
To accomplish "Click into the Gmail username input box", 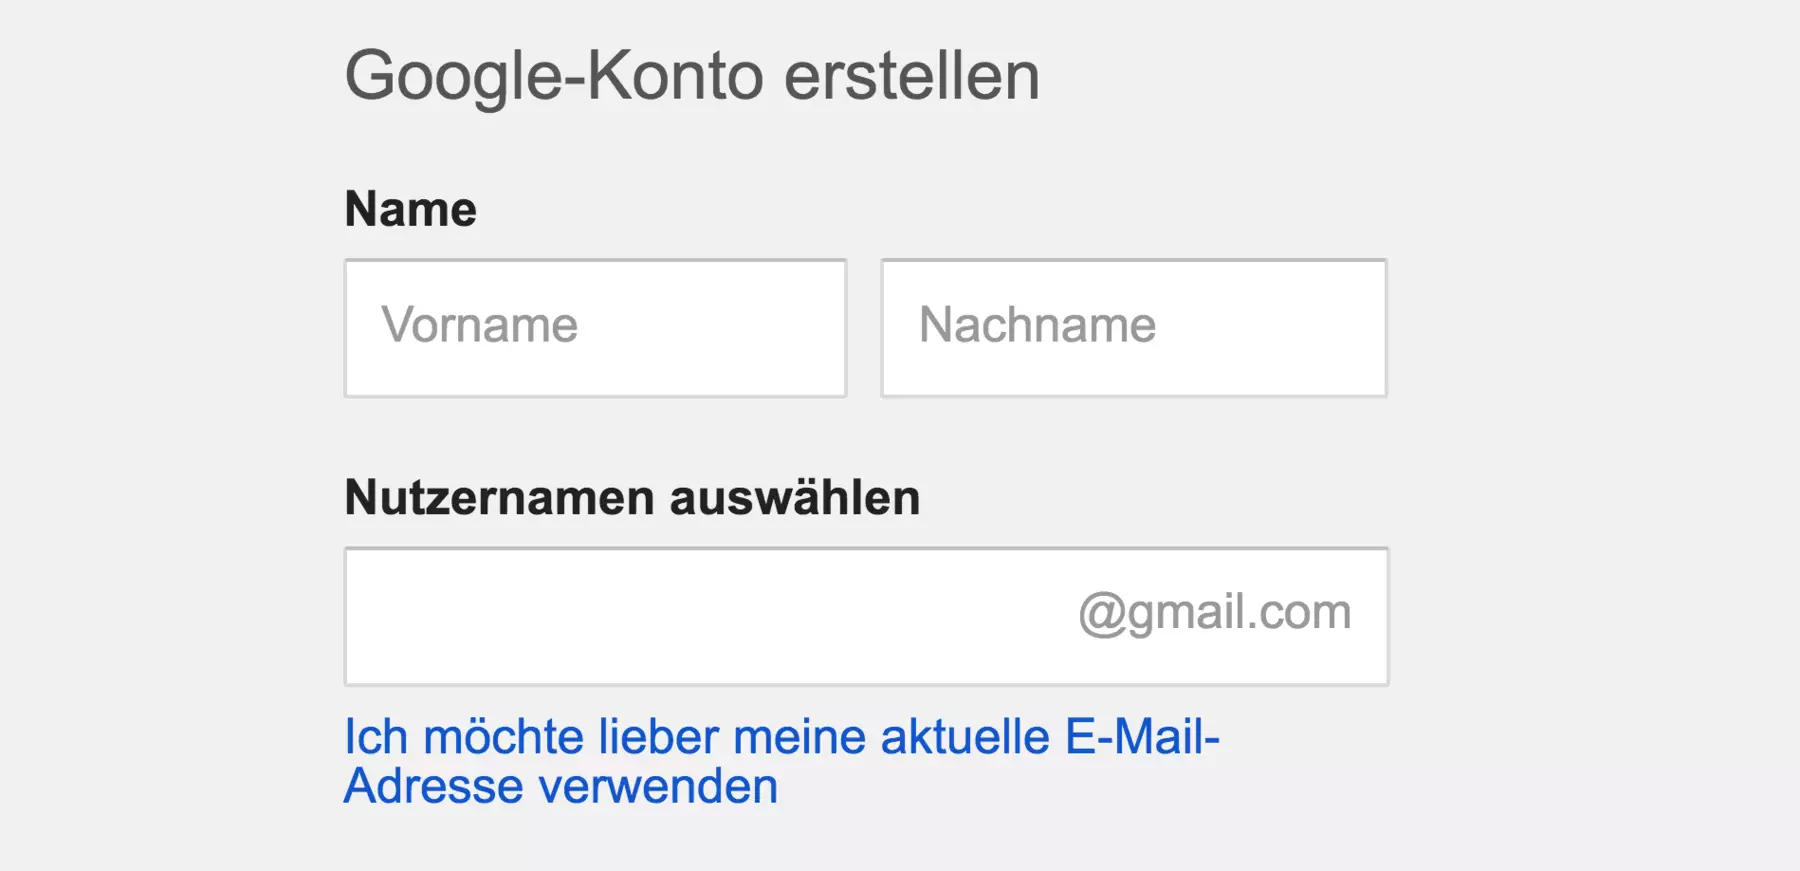I will [x=700, y=616].
